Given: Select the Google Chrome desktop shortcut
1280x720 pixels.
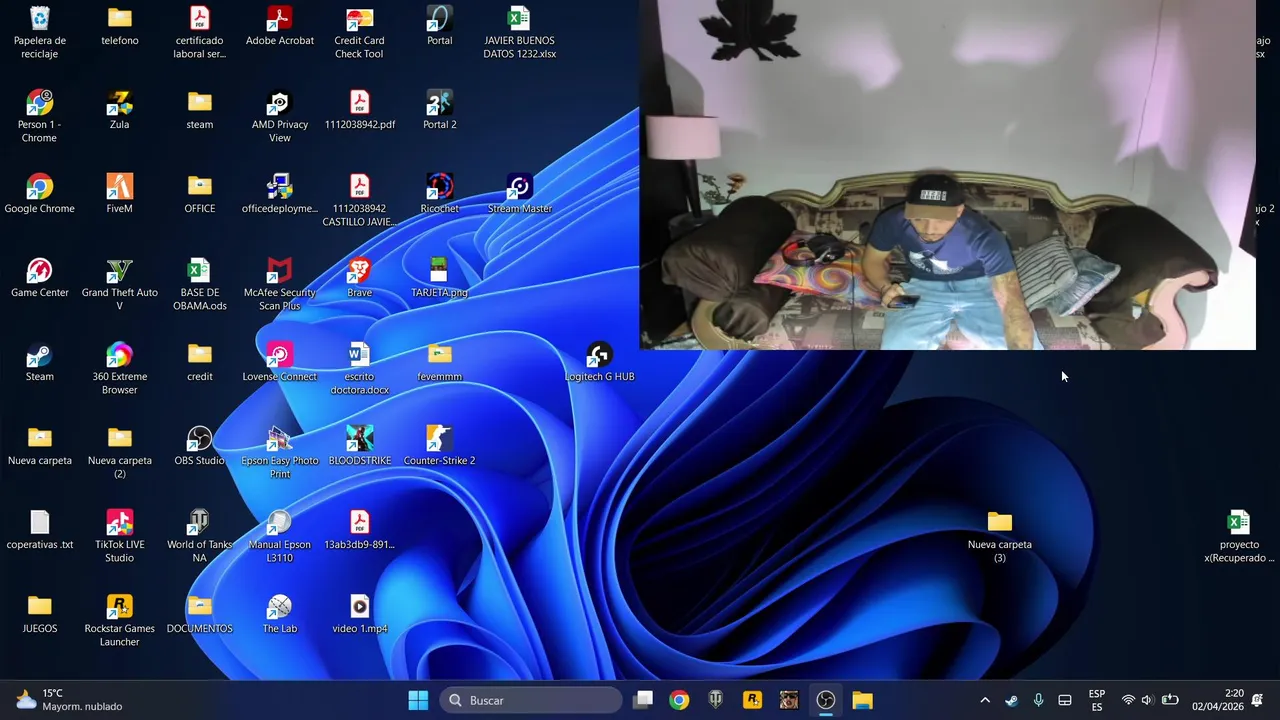Looking at the screenshot, I should 39,194.
